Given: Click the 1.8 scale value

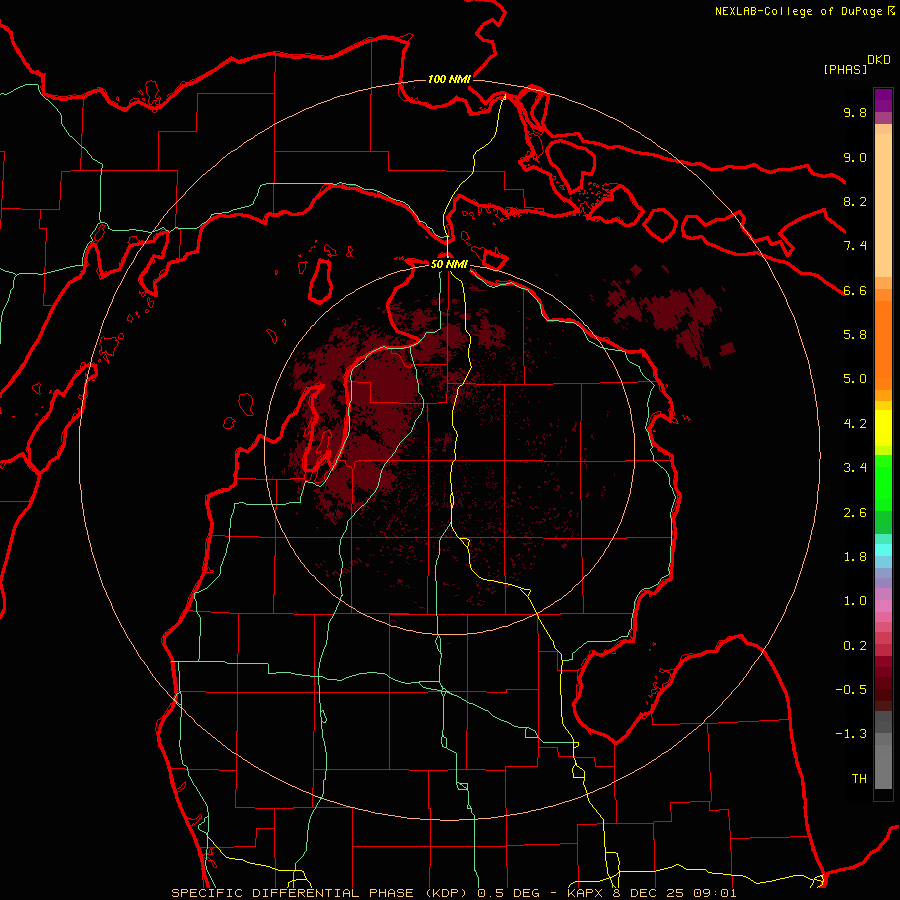Looking at the screenshot, I should pos(855,557).
